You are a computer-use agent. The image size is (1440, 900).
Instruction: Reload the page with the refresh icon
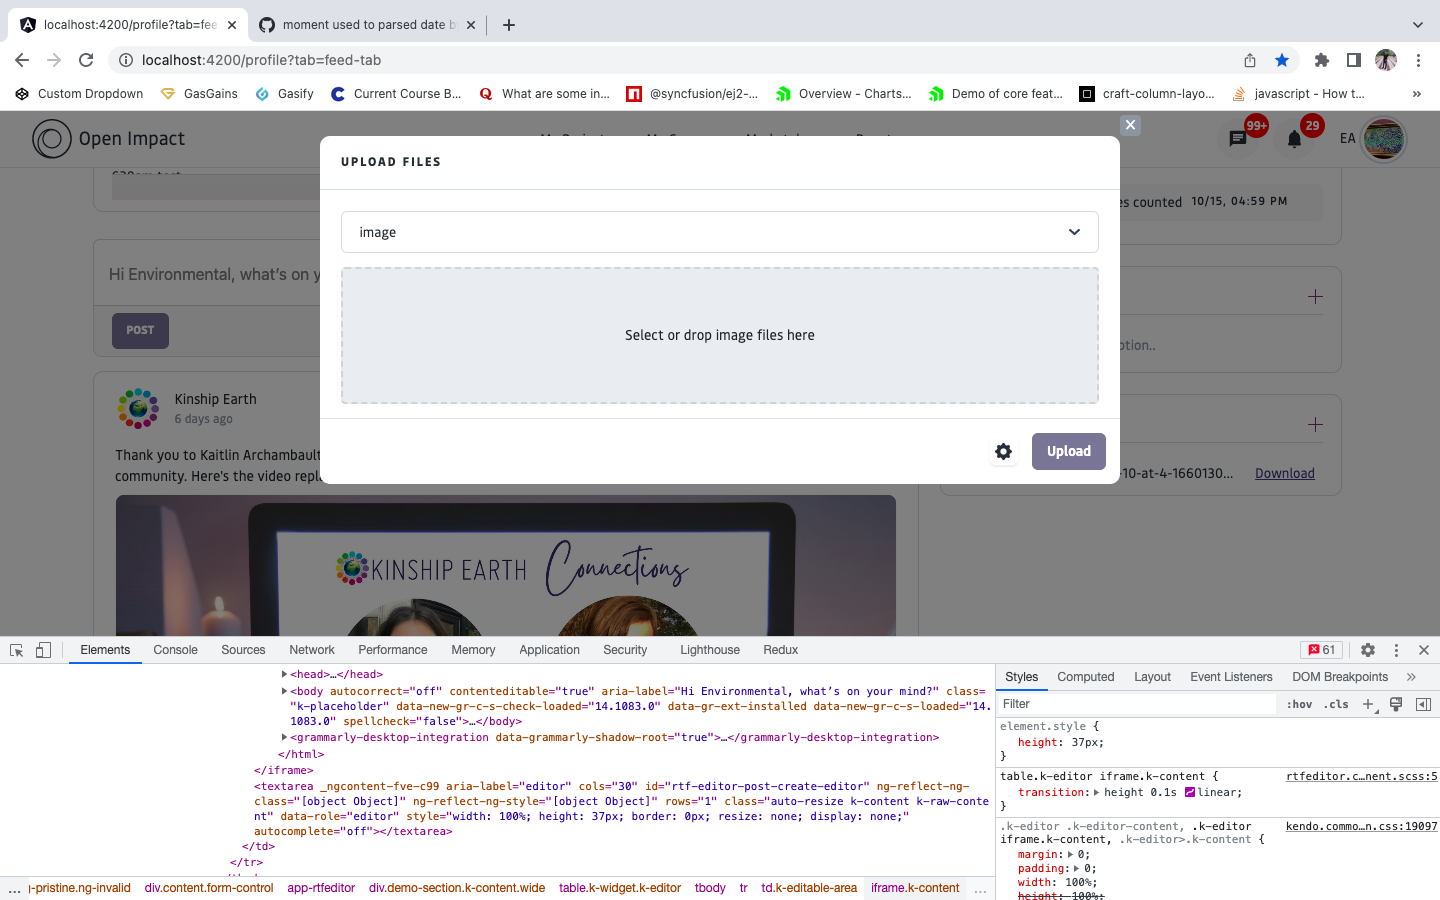tap(86, 60)
